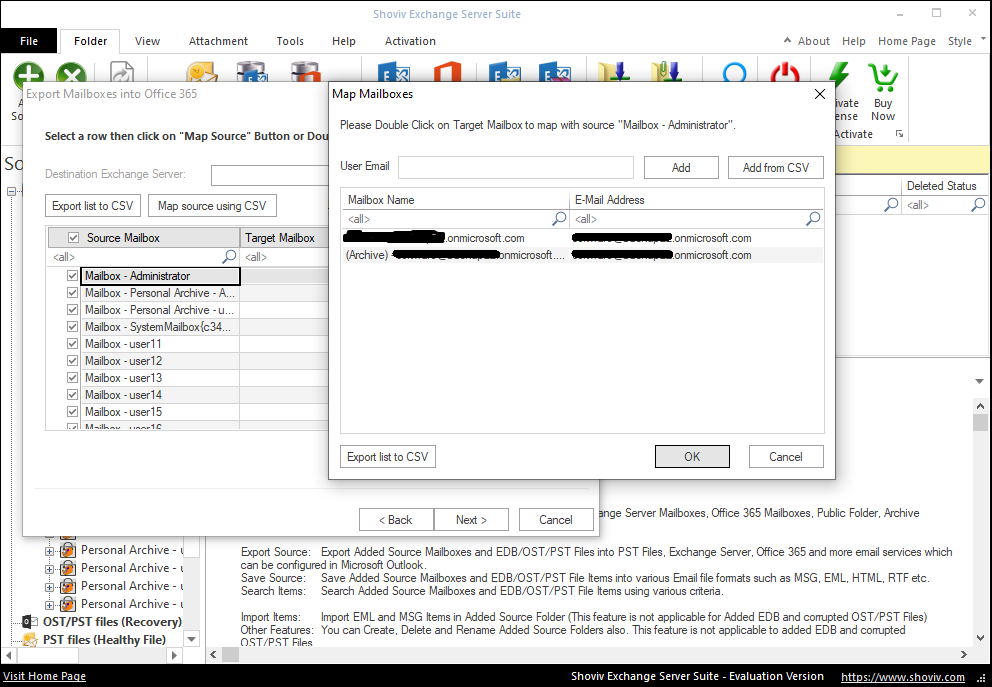Open the Visit Home Page link
Viewport: 992px width, 687px height.
tap(44, 676)
